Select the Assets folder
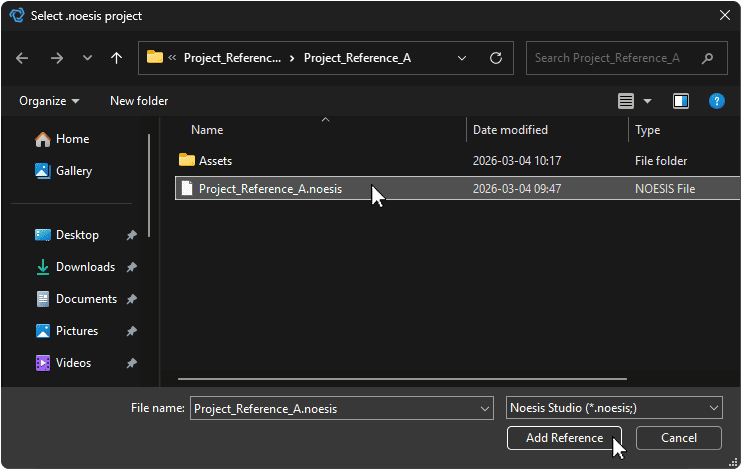The width and height of the screenshot is (742, 470). (215, 160)
